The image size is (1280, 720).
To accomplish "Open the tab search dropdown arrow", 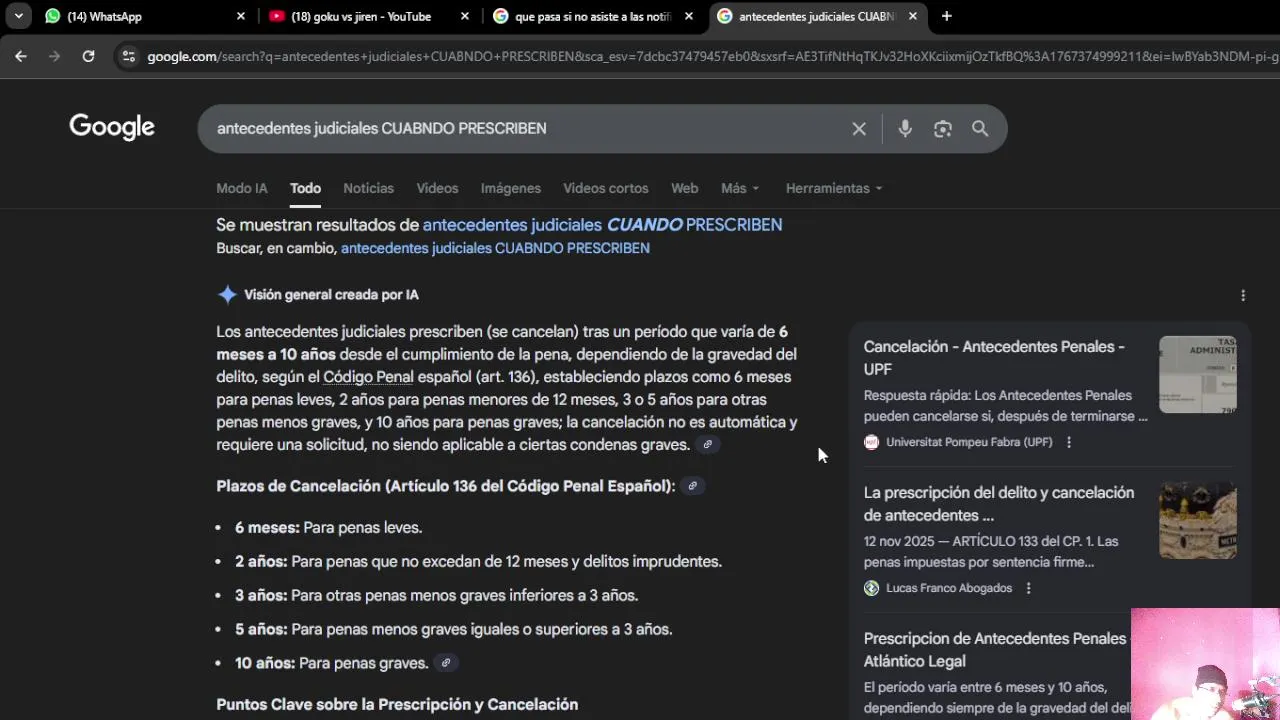I will tap(18, 16).
